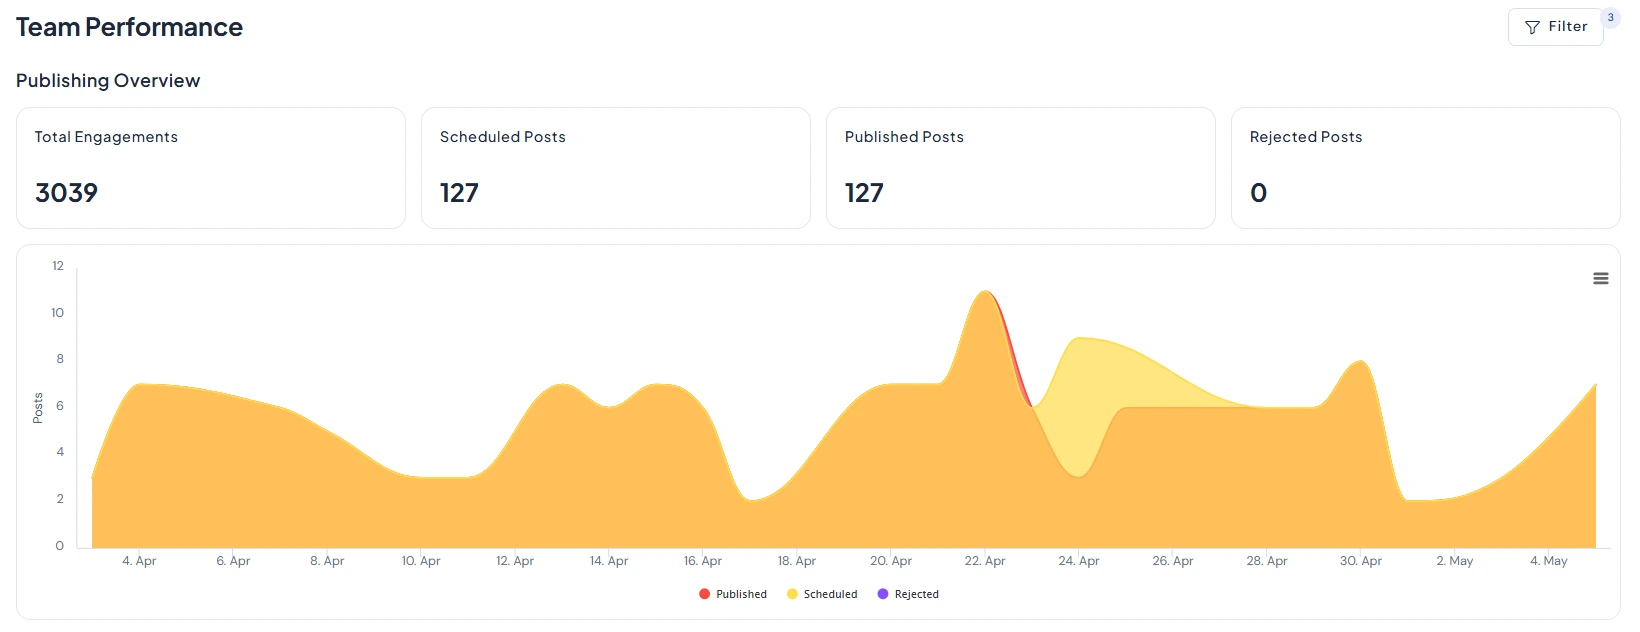The width and height of the screenshot is (1640, 632).
Task: Open the chart hamburger menu
Action: [x=1601, y=279]
